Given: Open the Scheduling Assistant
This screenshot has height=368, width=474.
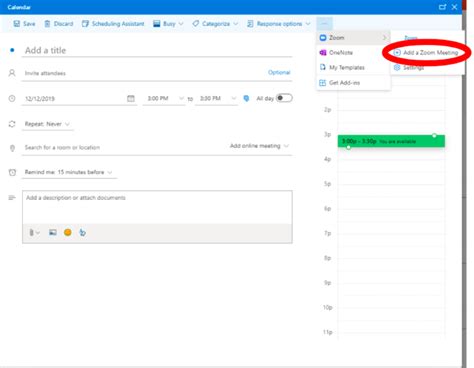Looking at the screenshot, I should (x=113, y=24).
